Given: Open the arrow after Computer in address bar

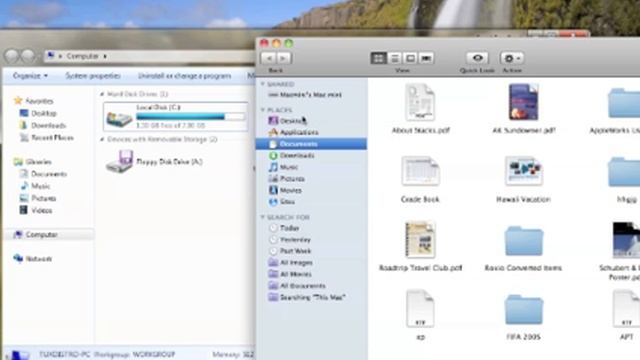Looking at the screenshot, I should (105, 56).
